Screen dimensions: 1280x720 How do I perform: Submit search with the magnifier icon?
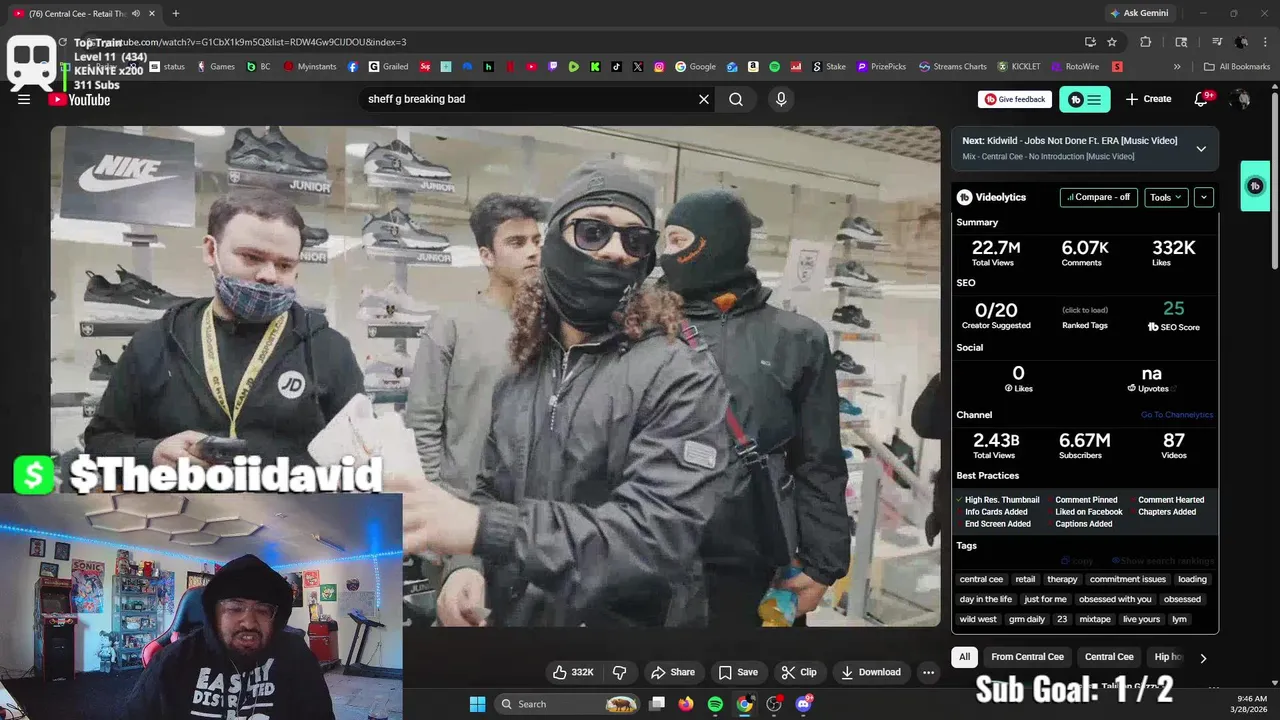tap(736, 99)
